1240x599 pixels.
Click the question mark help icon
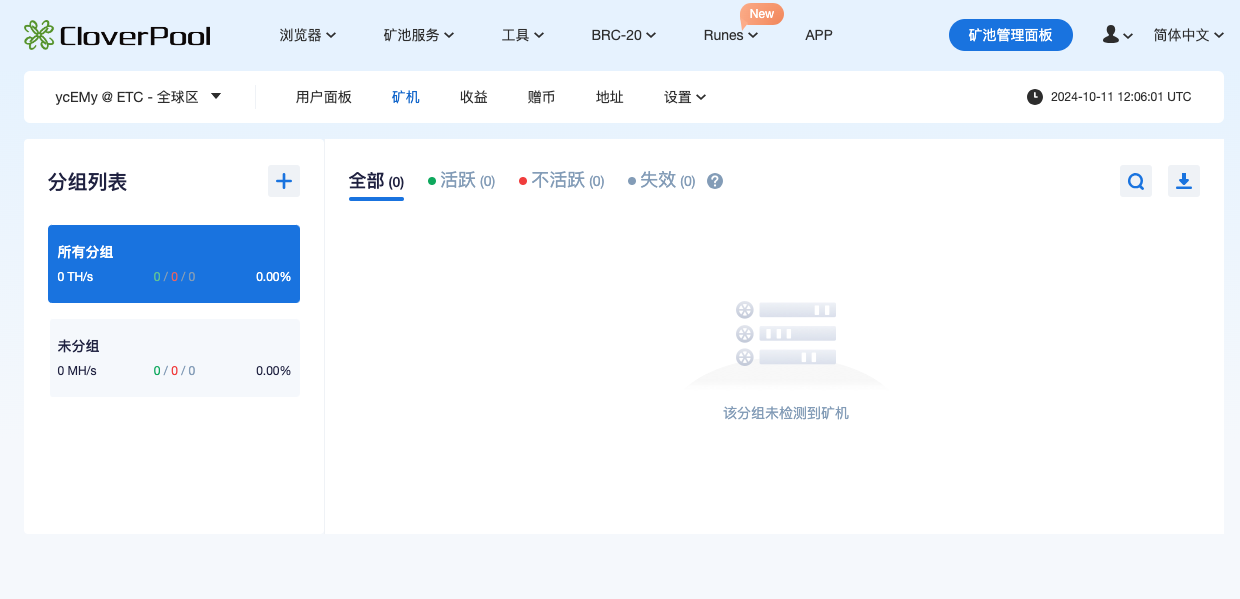(x=715, y=181)
